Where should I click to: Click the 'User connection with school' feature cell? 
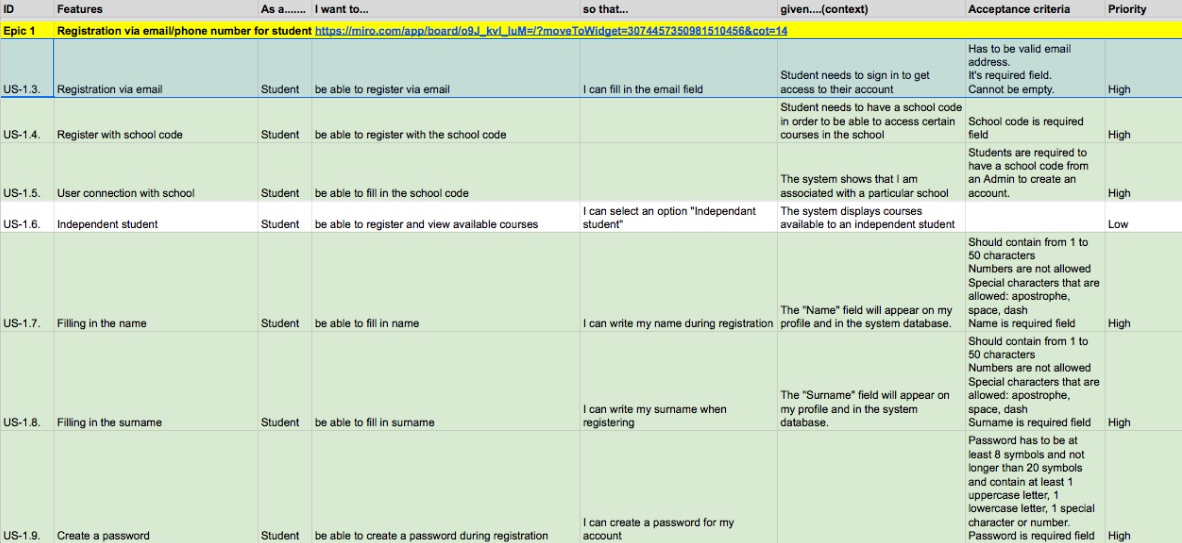(x=156, y=172)
